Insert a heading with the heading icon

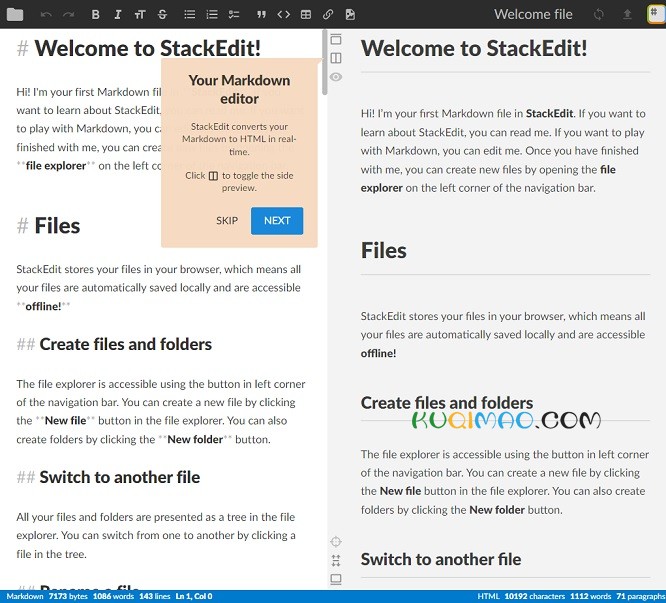[140, 14]
